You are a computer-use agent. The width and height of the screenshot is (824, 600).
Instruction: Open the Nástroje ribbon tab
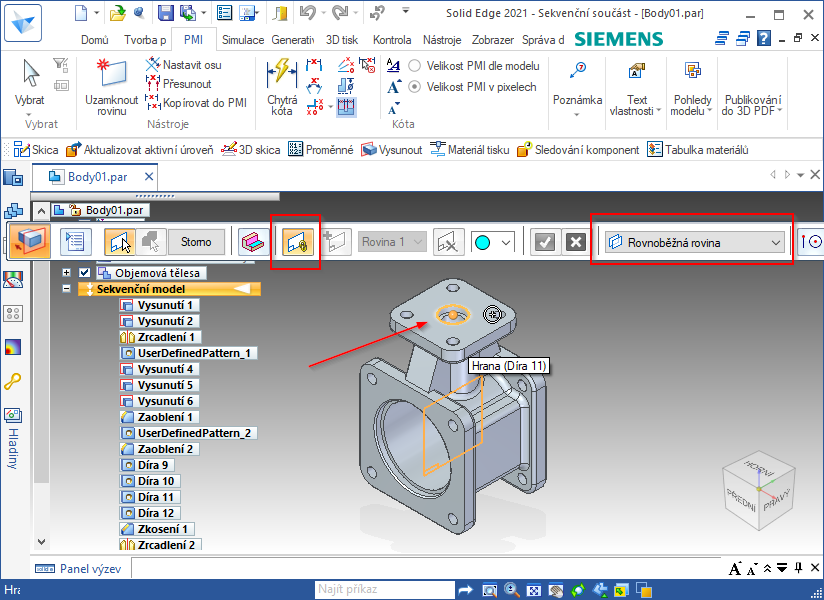442,40
